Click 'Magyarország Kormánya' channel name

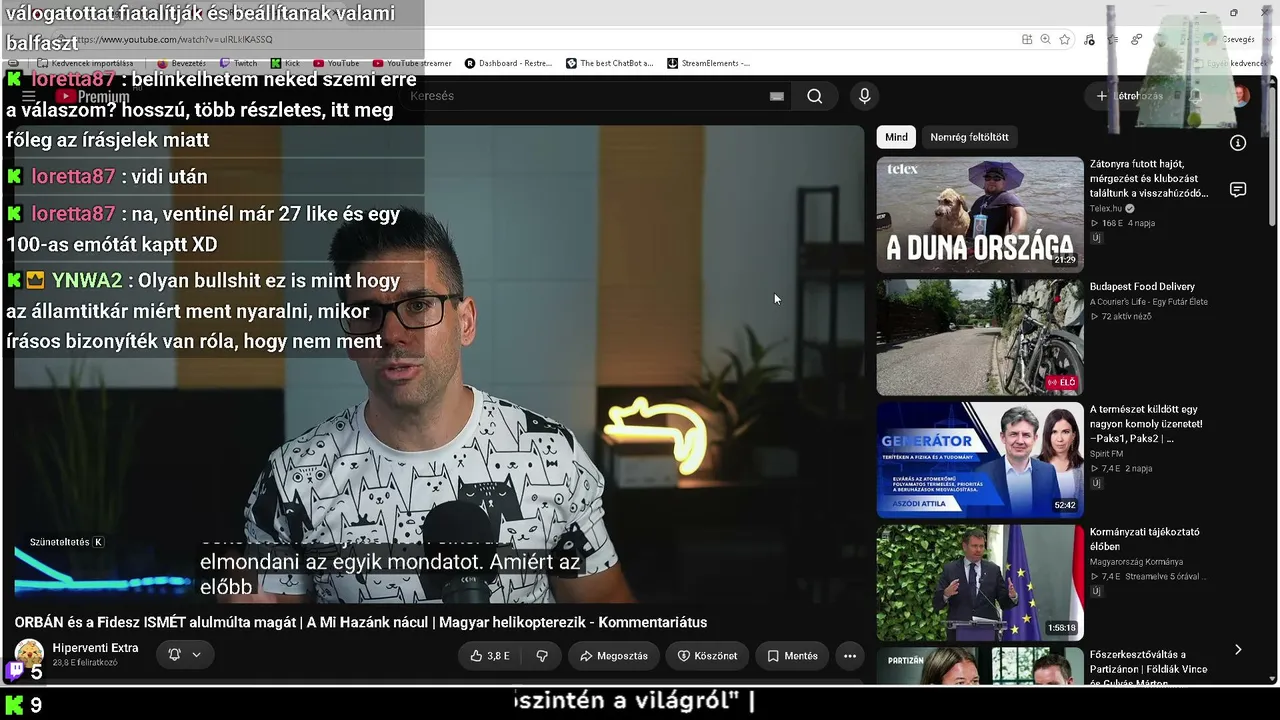1136,562
